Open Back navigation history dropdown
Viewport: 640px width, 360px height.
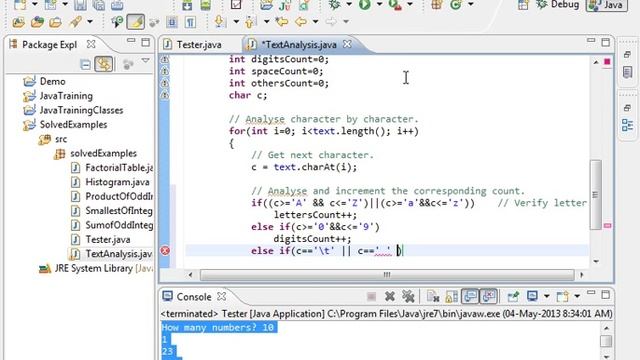point(315,22)
